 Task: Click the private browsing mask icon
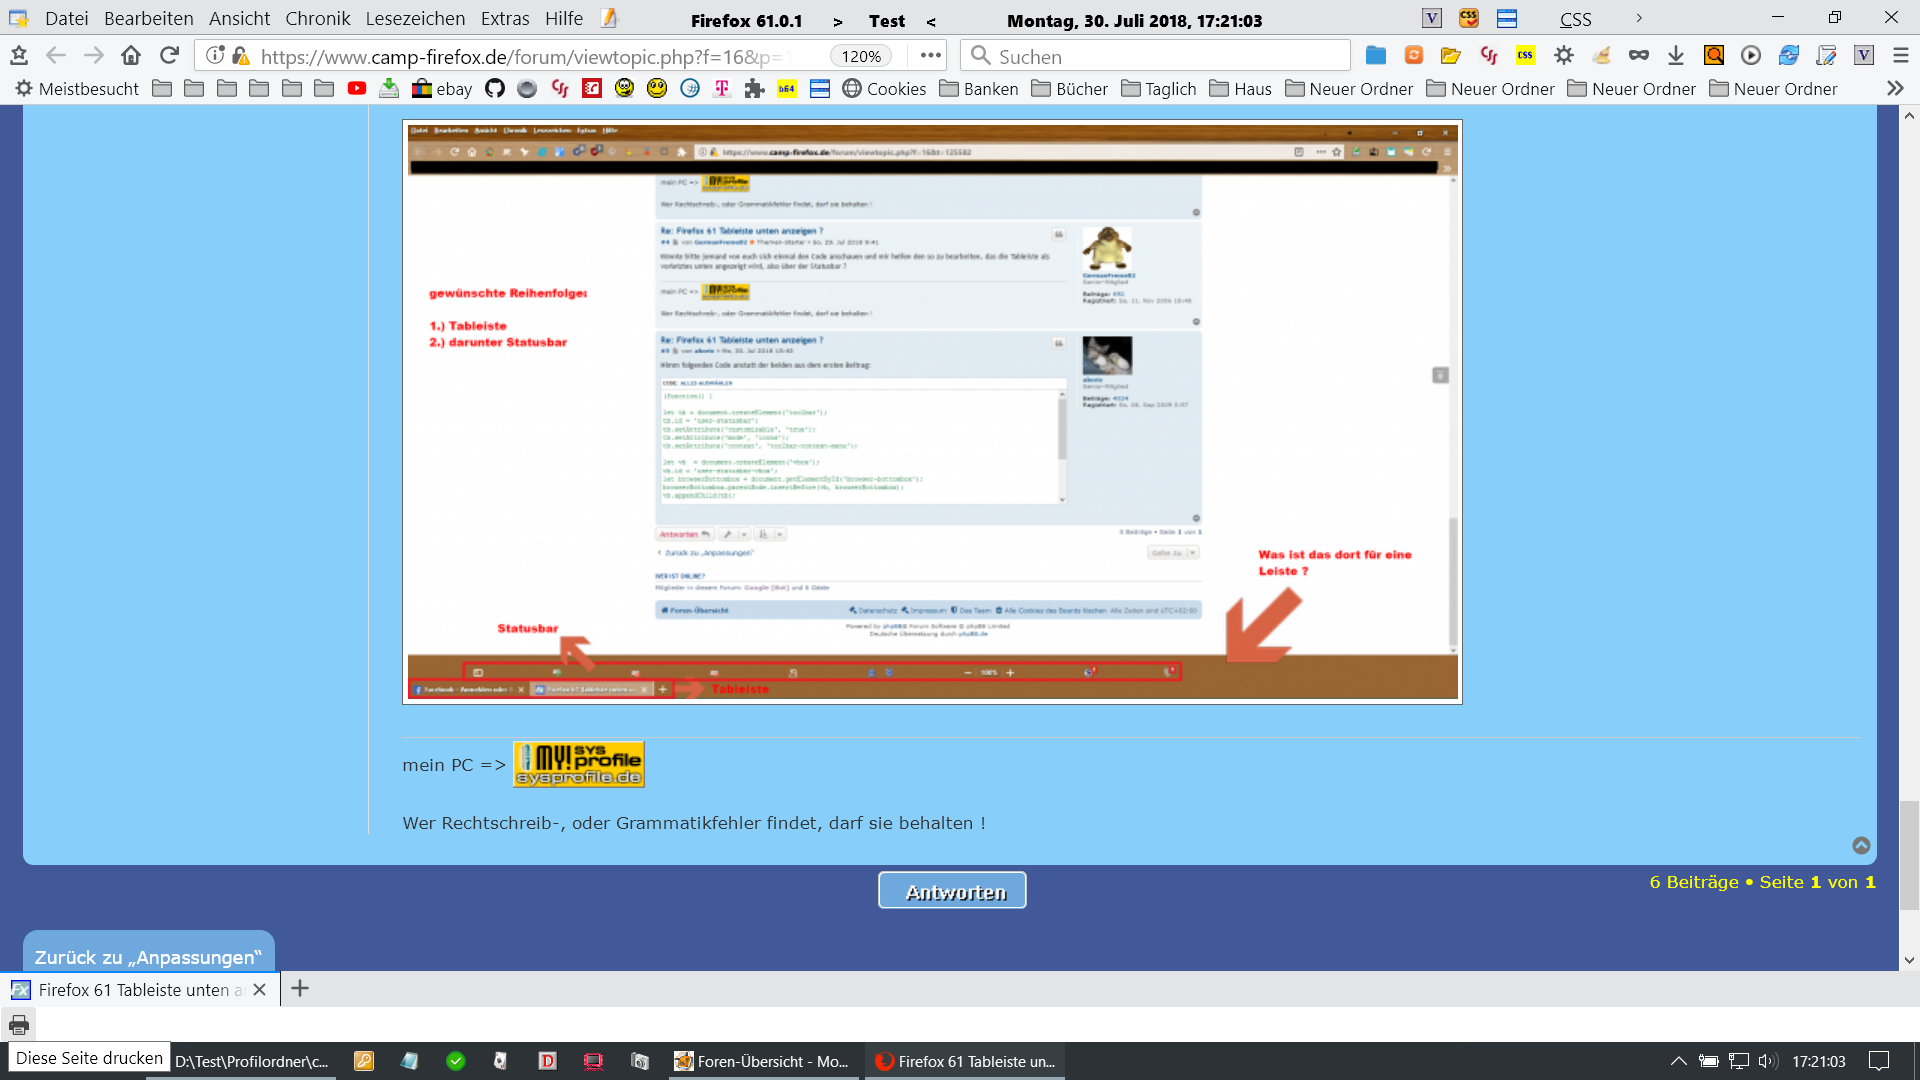click(1639, 56)
